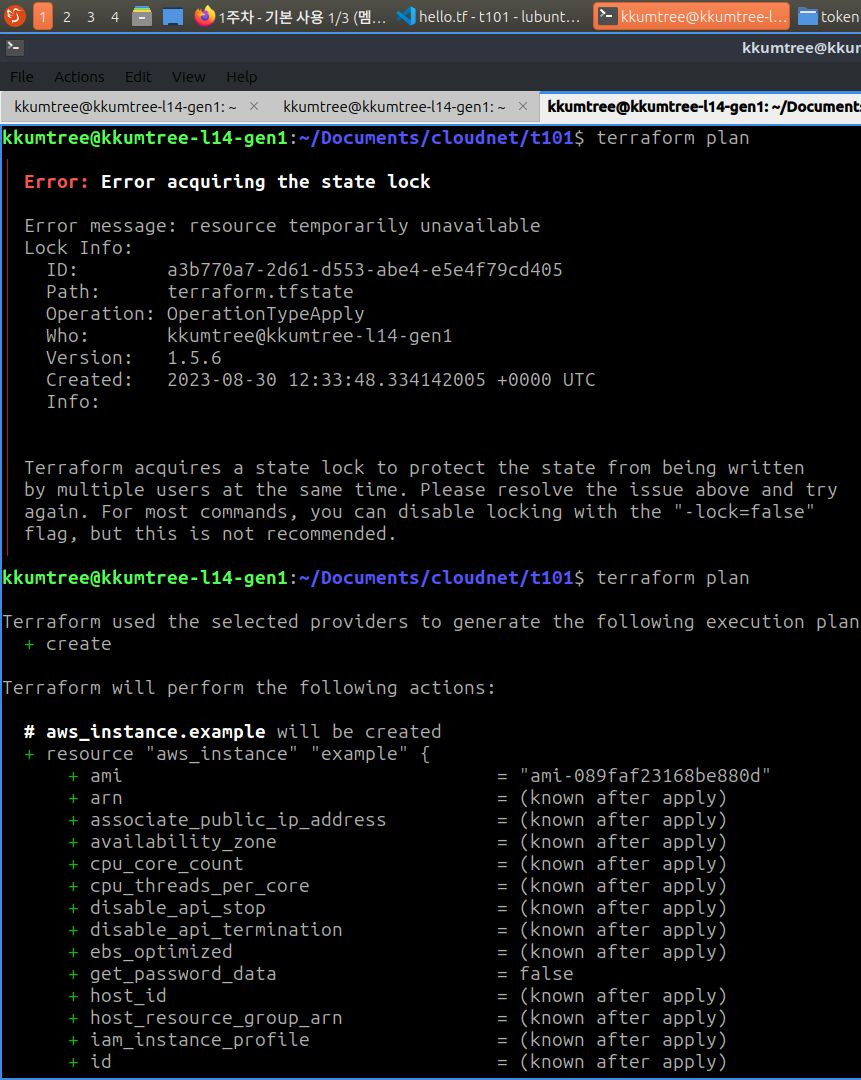Click the created timestamp 2023-08-30 12:33:48
This screenshot has width=861, height=1080.
(326, 380)
